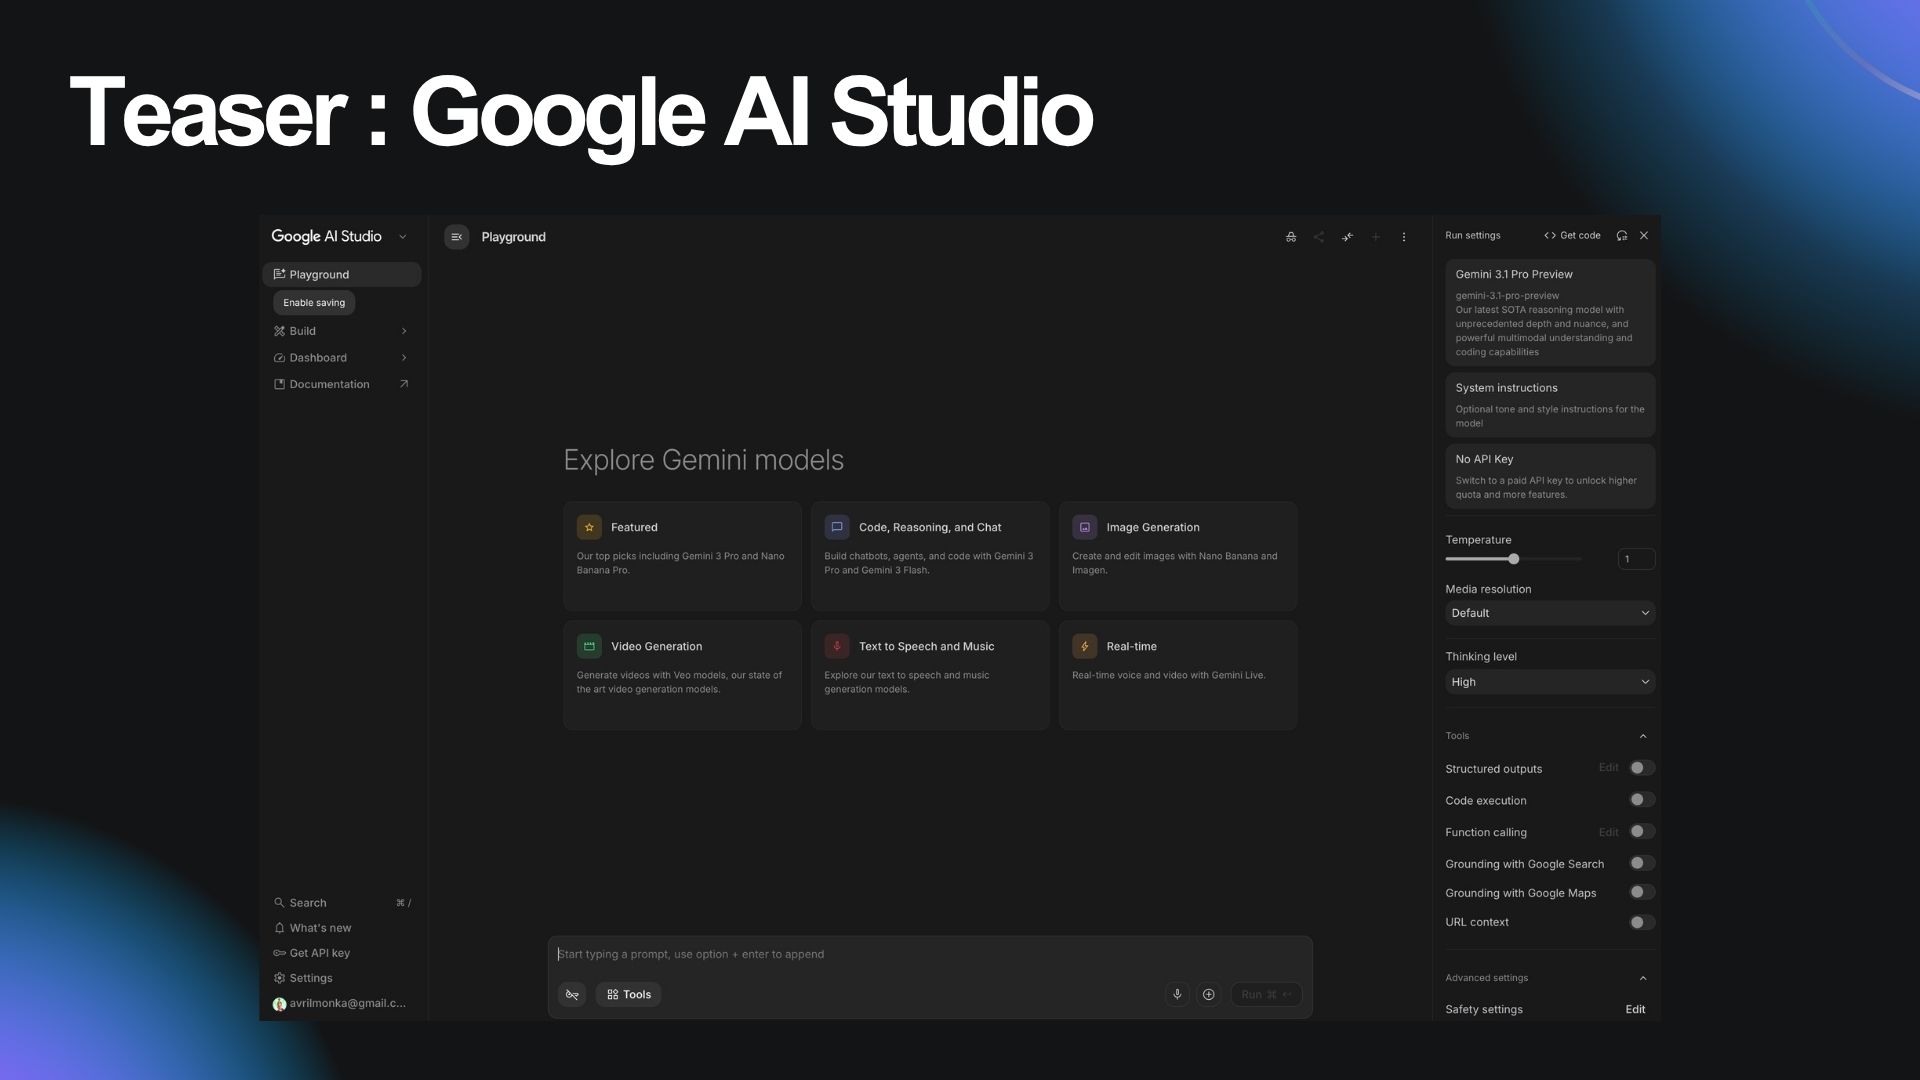Open the No API Key card
The width and height of the screenshot is (1920, 1080).
point(1550,476)
